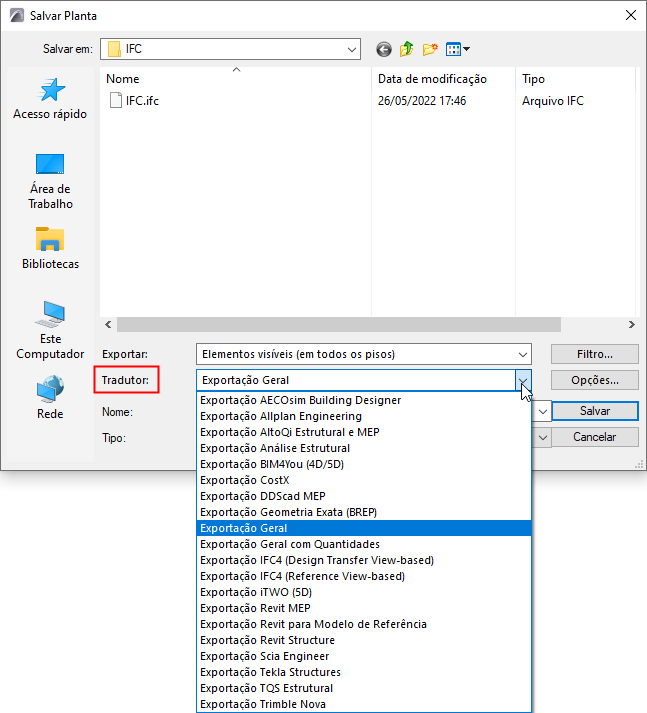Click the horizontal scrollbar right arrow
Viewport: 647px width, 713px height.
click(632, 325)
